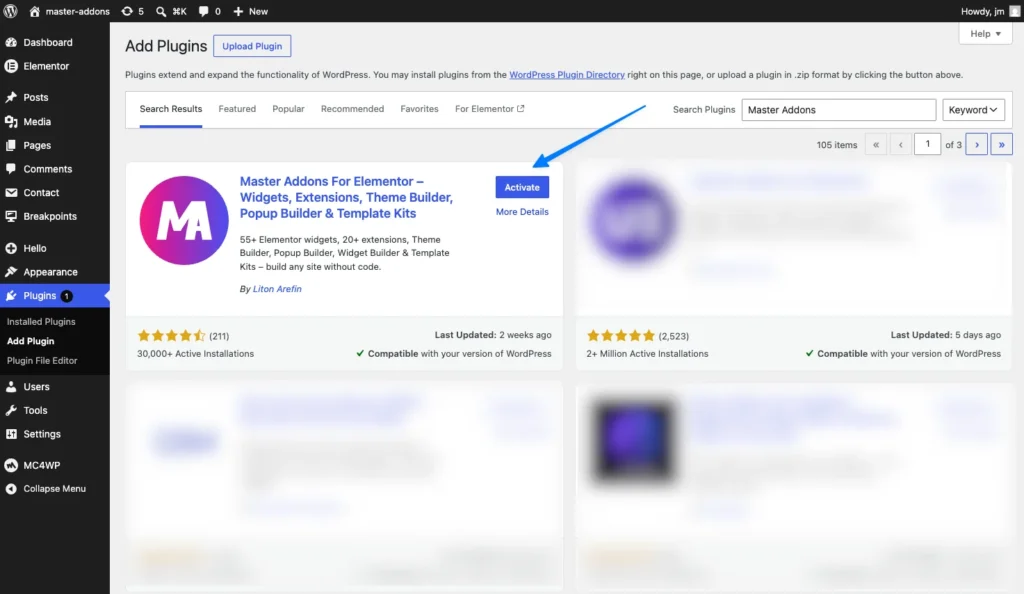Click the Dashboard gauge icon
This screenshot has height=594, width=1024.
(11, 42)
